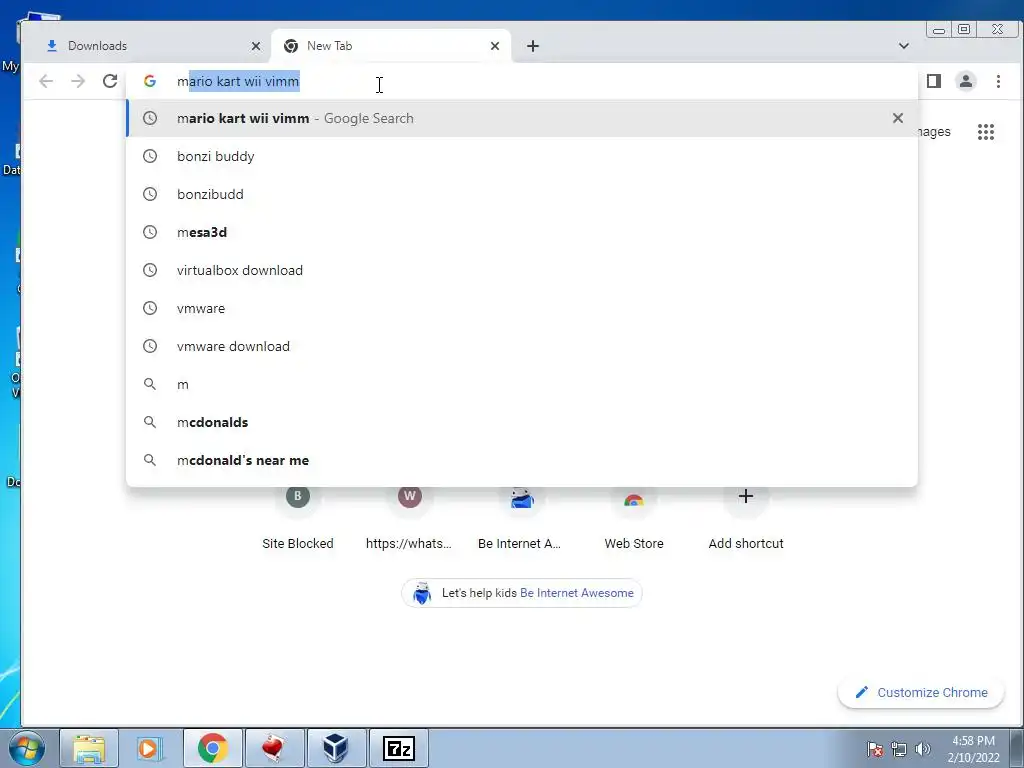Open Windows Explorer from taskbar
Screen dimensions: 1024x768
(89, 748)
